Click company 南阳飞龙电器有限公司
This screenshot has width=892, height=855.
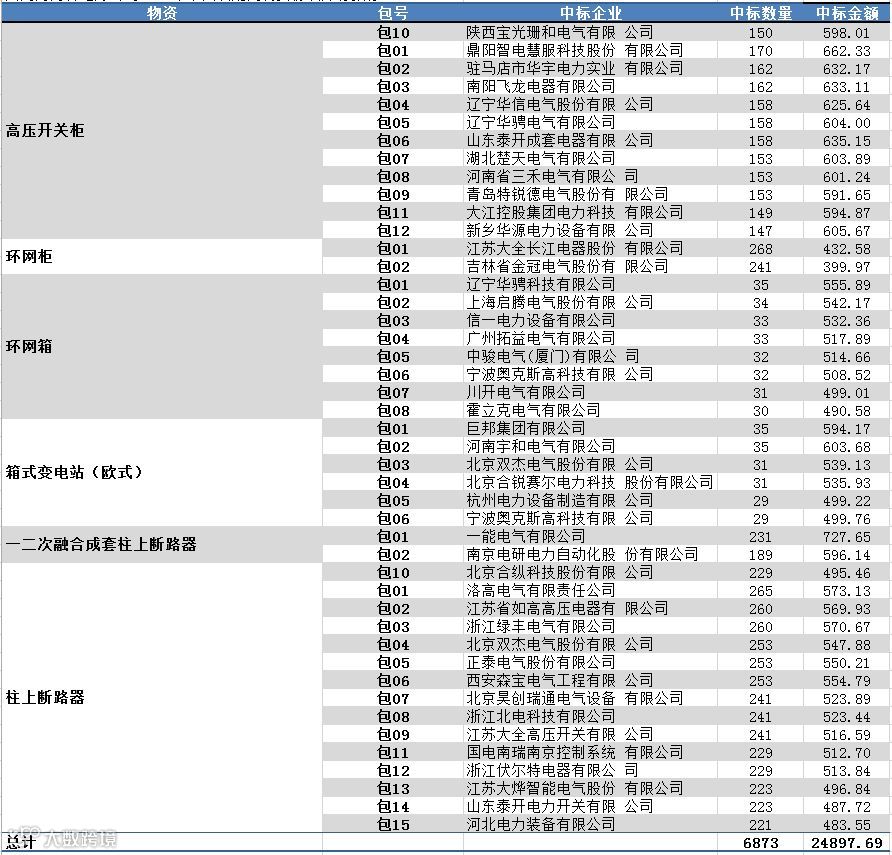point(541,86)
